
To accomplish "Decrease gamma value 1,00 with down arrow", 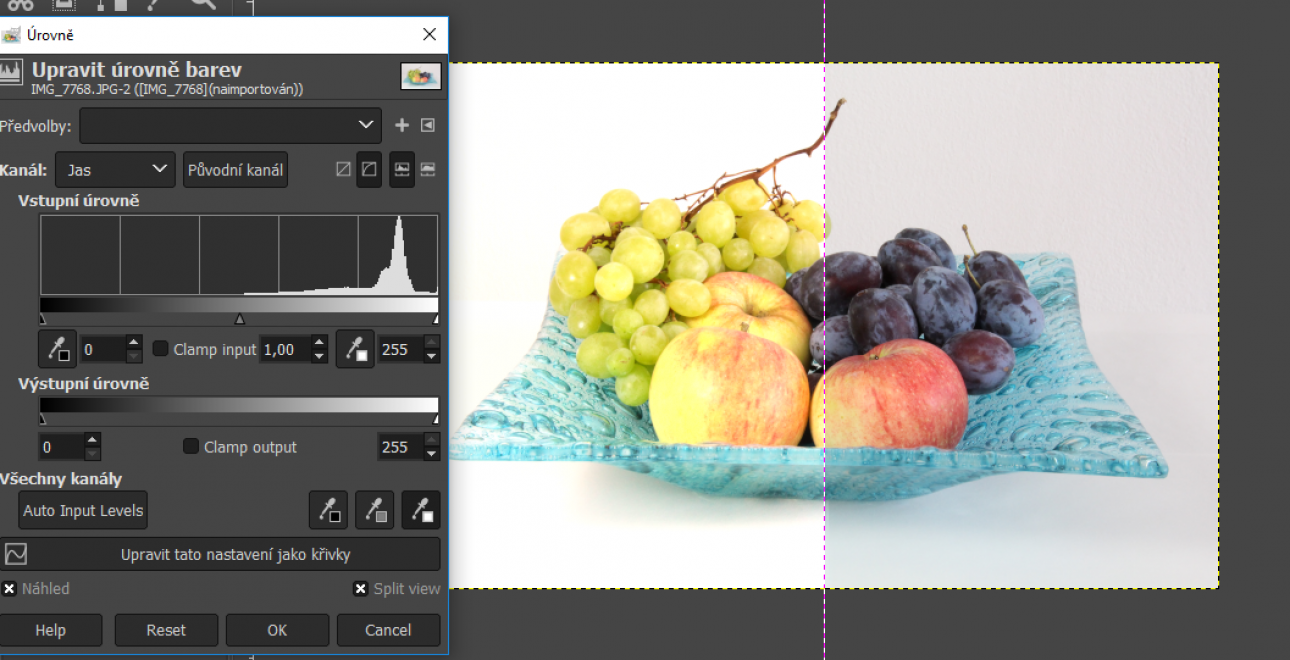I will click(x=319, y=357).
